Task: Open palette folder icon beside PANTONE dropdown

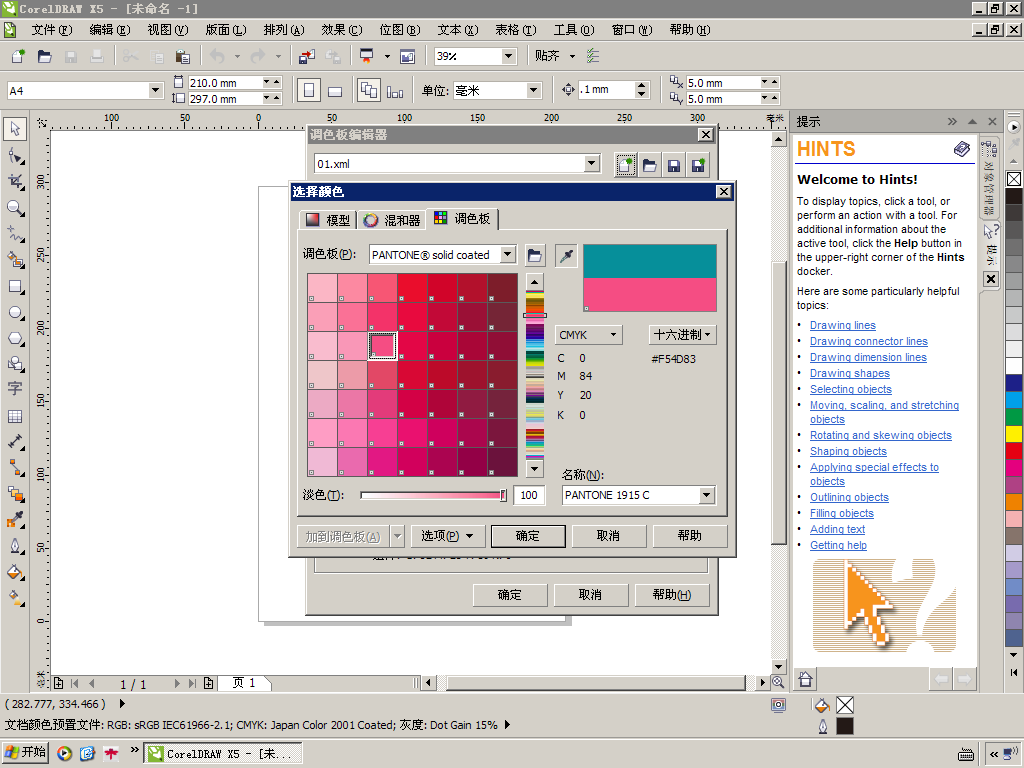Action: coord(535,255)
